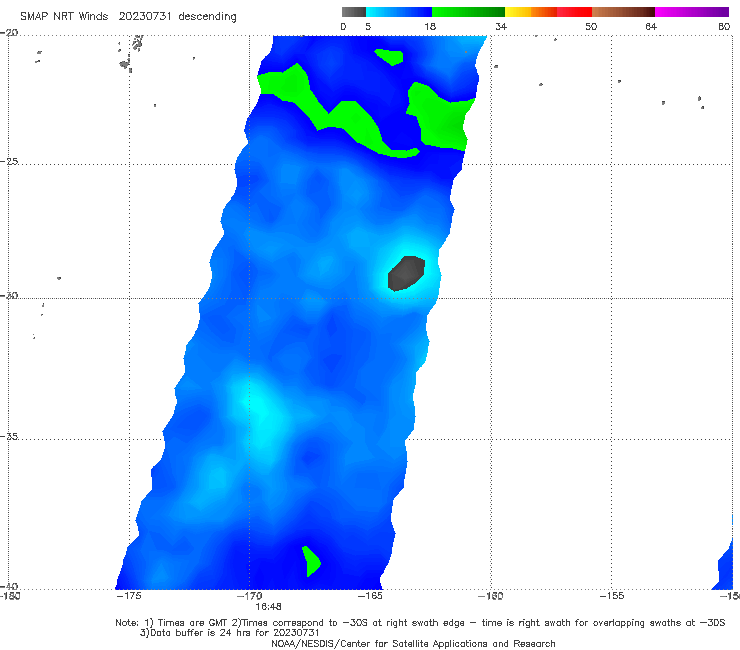
Task: Click the color bar label '18'
Action: (430, 27)
